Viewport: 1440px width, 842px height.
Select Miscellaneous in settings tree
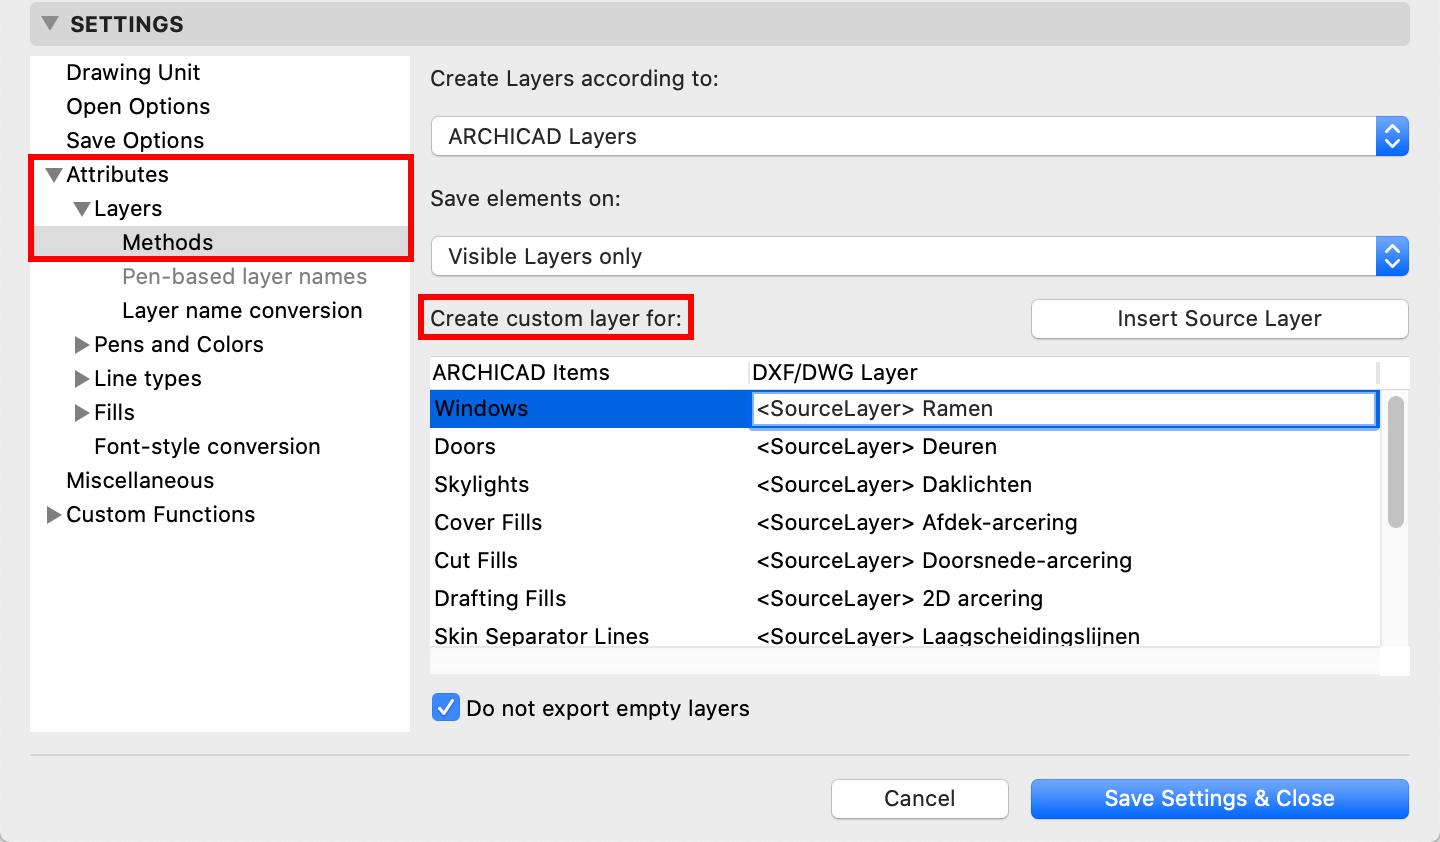click(x=140, y=480)
